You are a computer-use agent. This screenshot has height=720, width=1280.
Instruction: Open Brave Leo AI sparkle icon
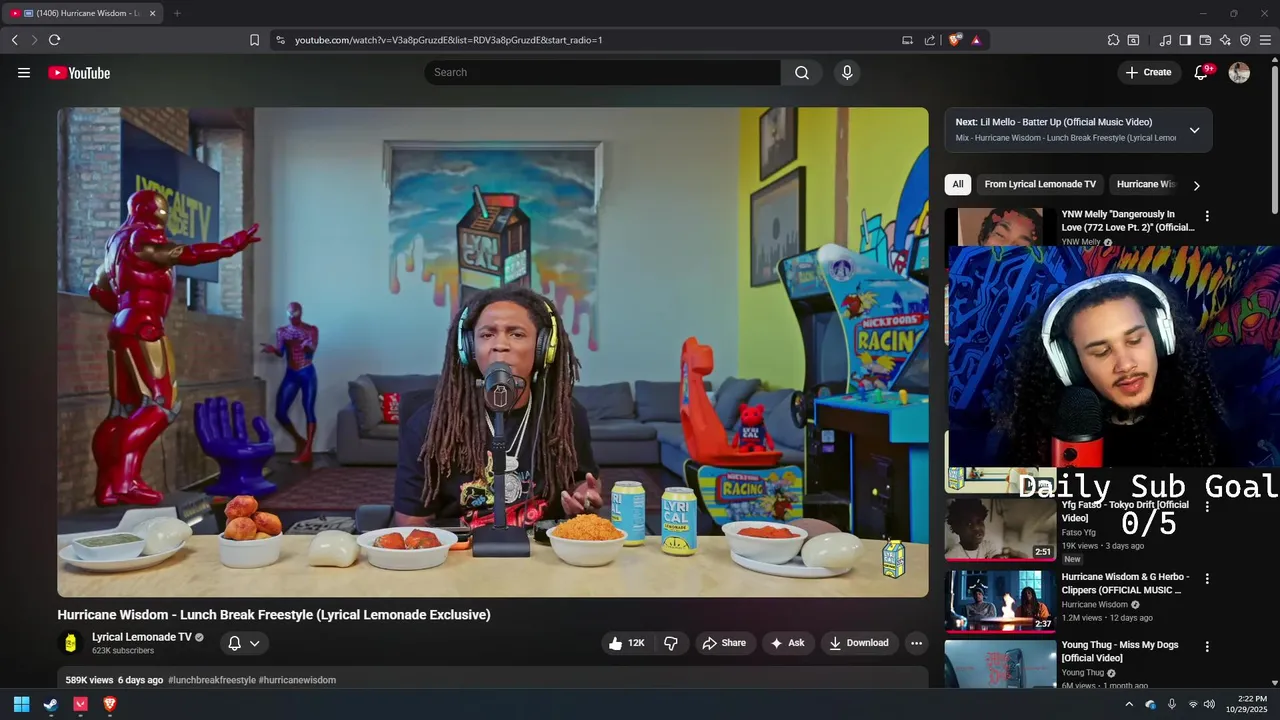(x=1225, y=40)
